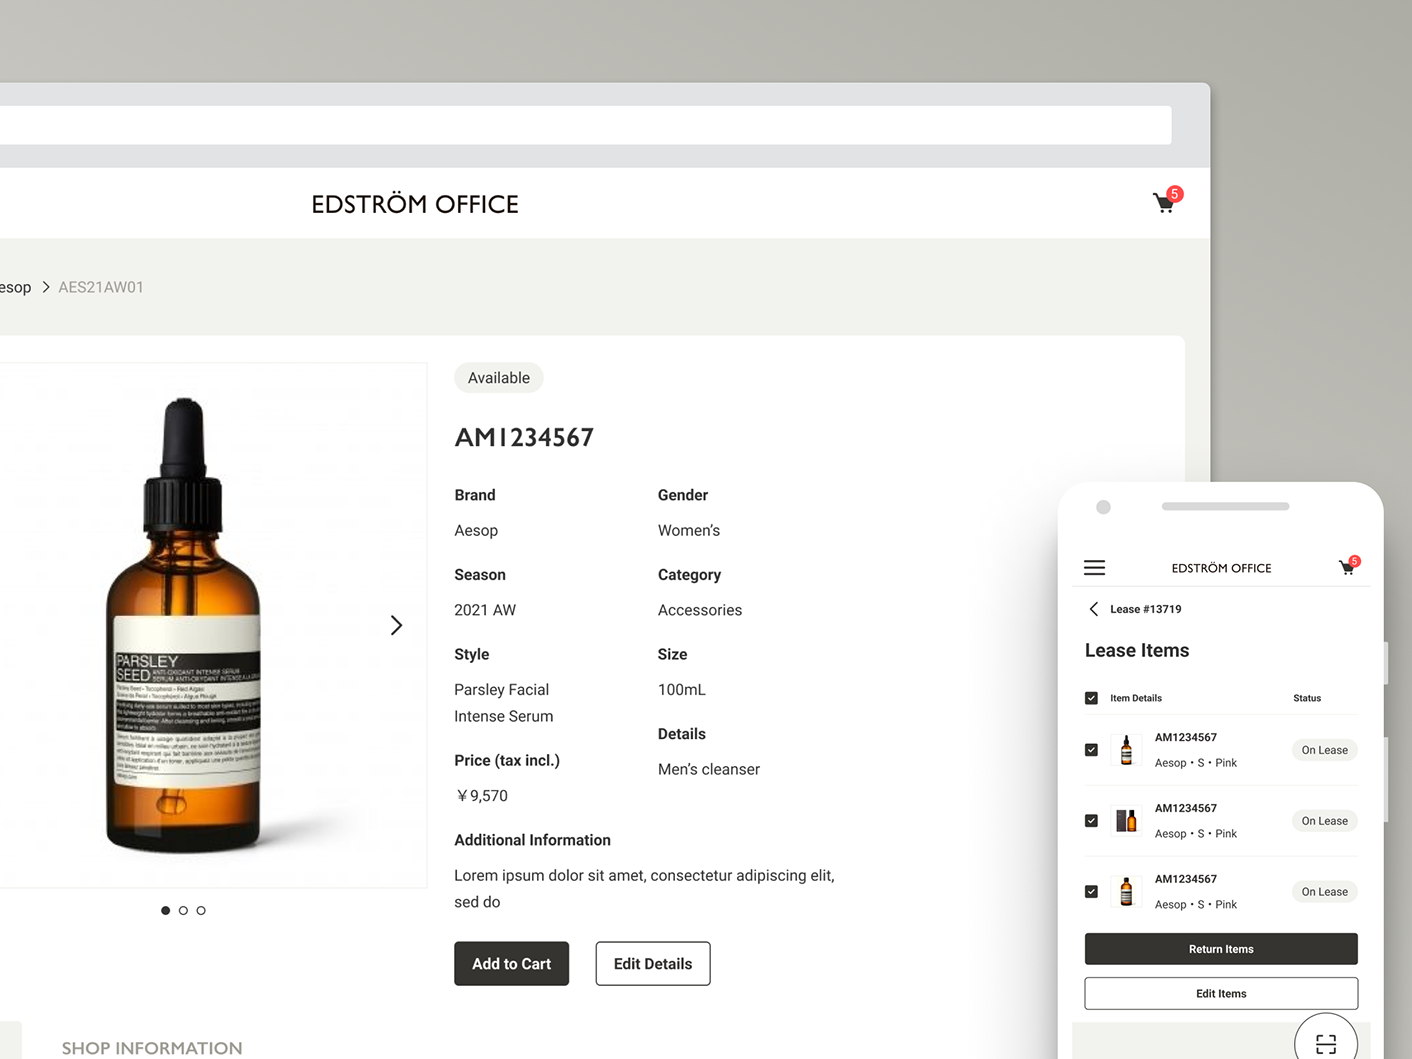The width and height of the screenshot is (1412, 1059).
Task: Open the mobile shopping cart icon
Action: coord(1348,566)
